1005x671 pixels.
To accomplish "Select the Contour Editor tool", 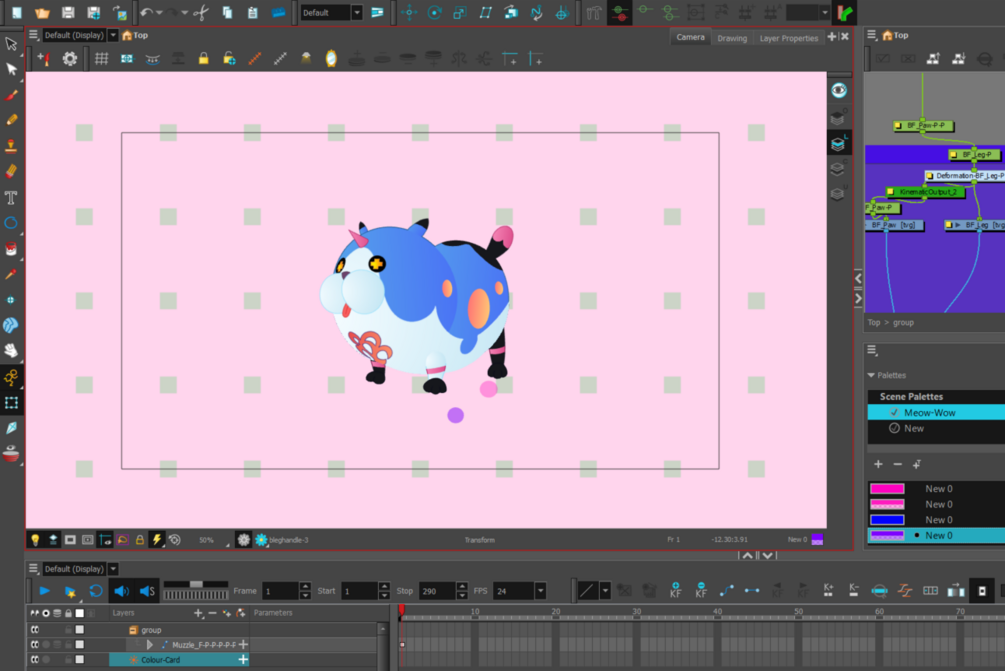I will [x=11, y=68].
